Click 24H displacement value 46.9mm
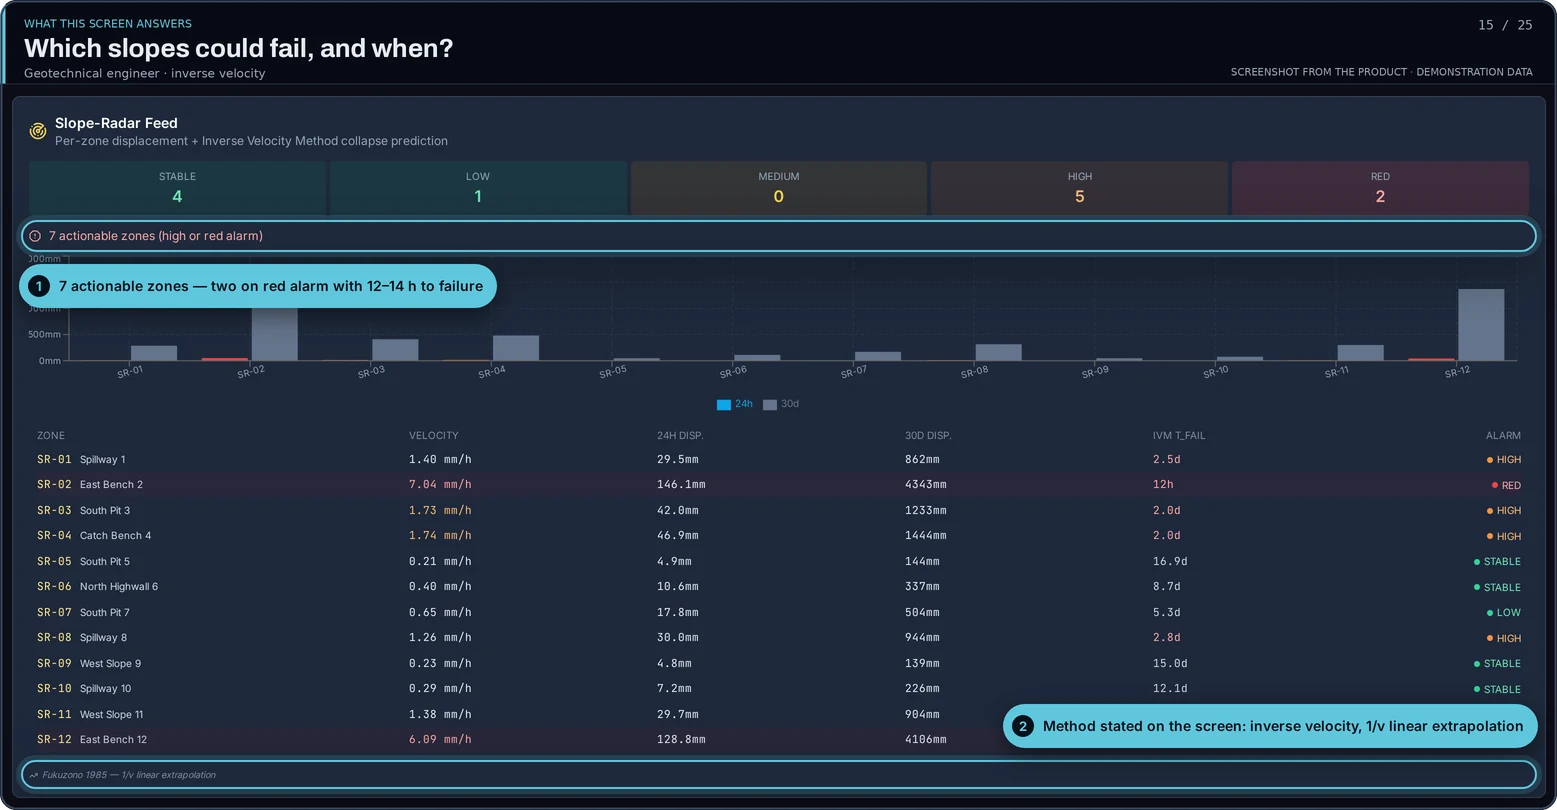 [x=678, y=535]
